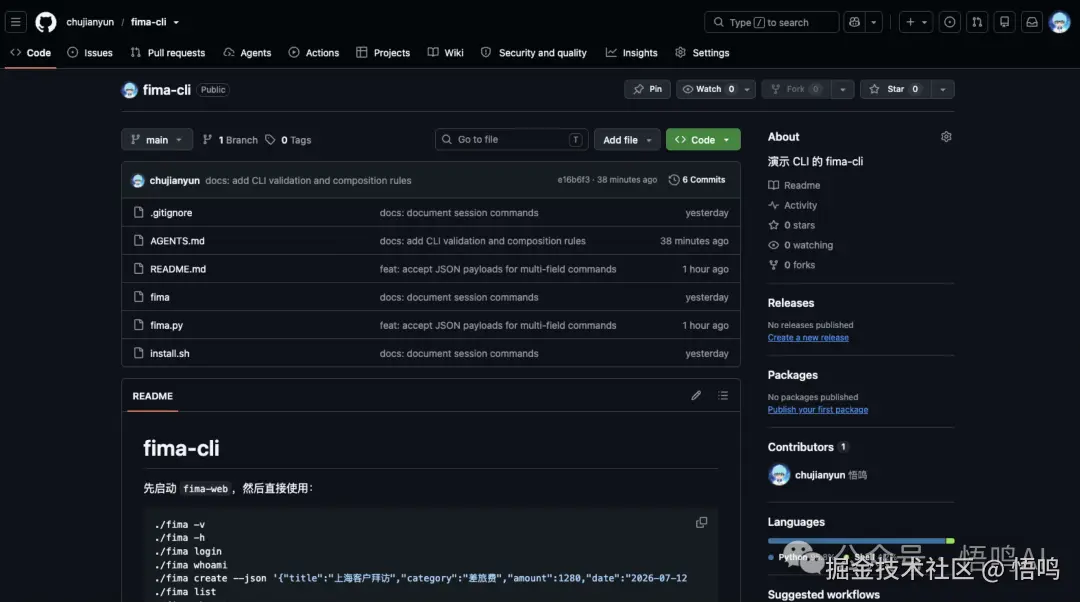Open the notifications inbox icon
1080x602 pixels.
[1032, 22]
